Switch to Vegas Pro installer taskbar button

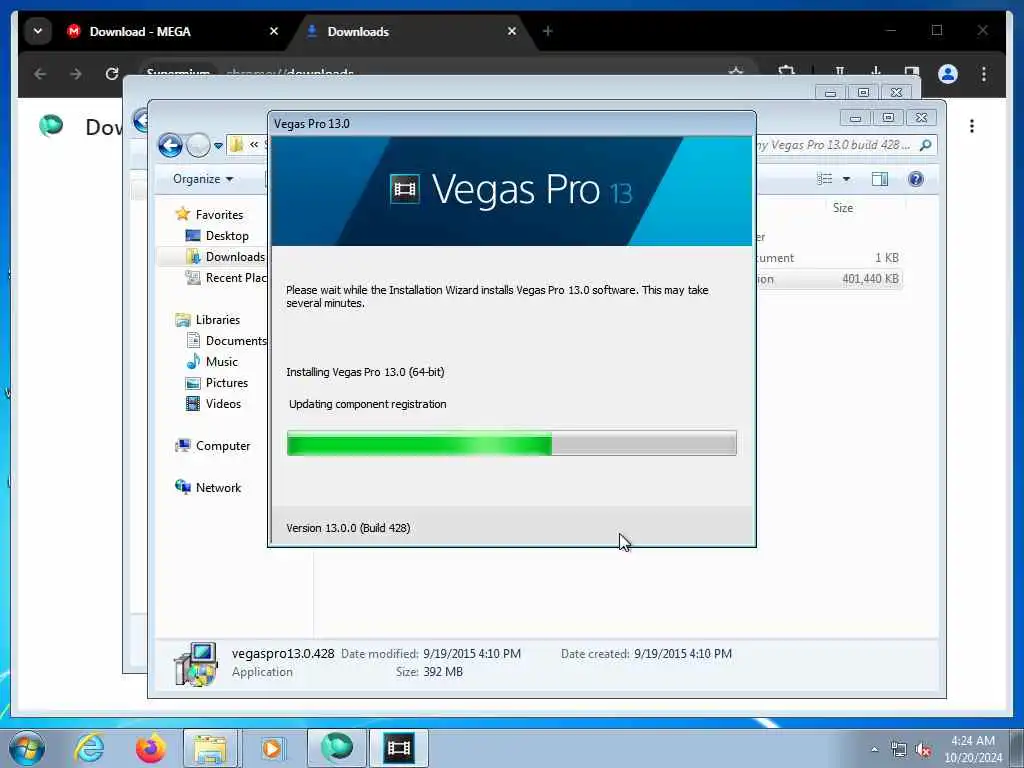(x=399, y=748)
